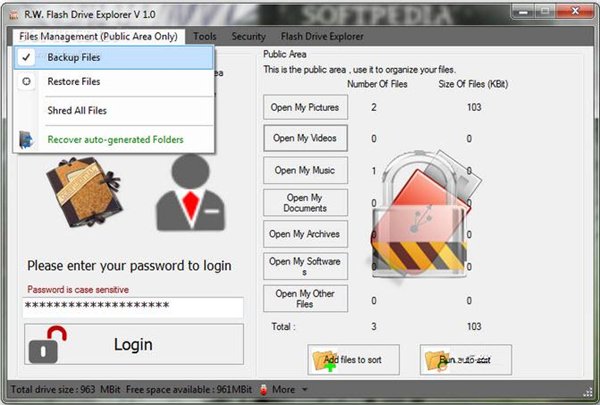Click Add files to sort button

[354, 360]
